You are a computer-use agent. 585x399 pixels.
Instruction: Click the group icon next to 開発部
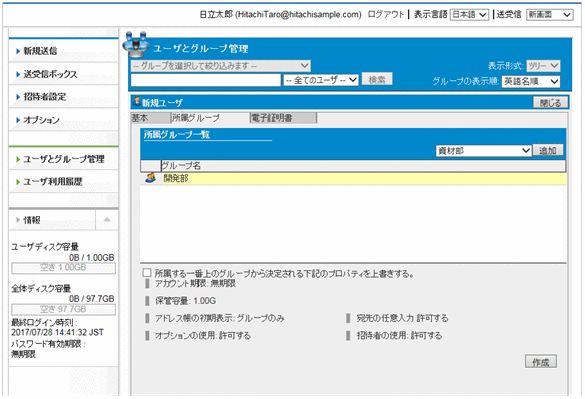pyautogui.click(x=151, y=178)
